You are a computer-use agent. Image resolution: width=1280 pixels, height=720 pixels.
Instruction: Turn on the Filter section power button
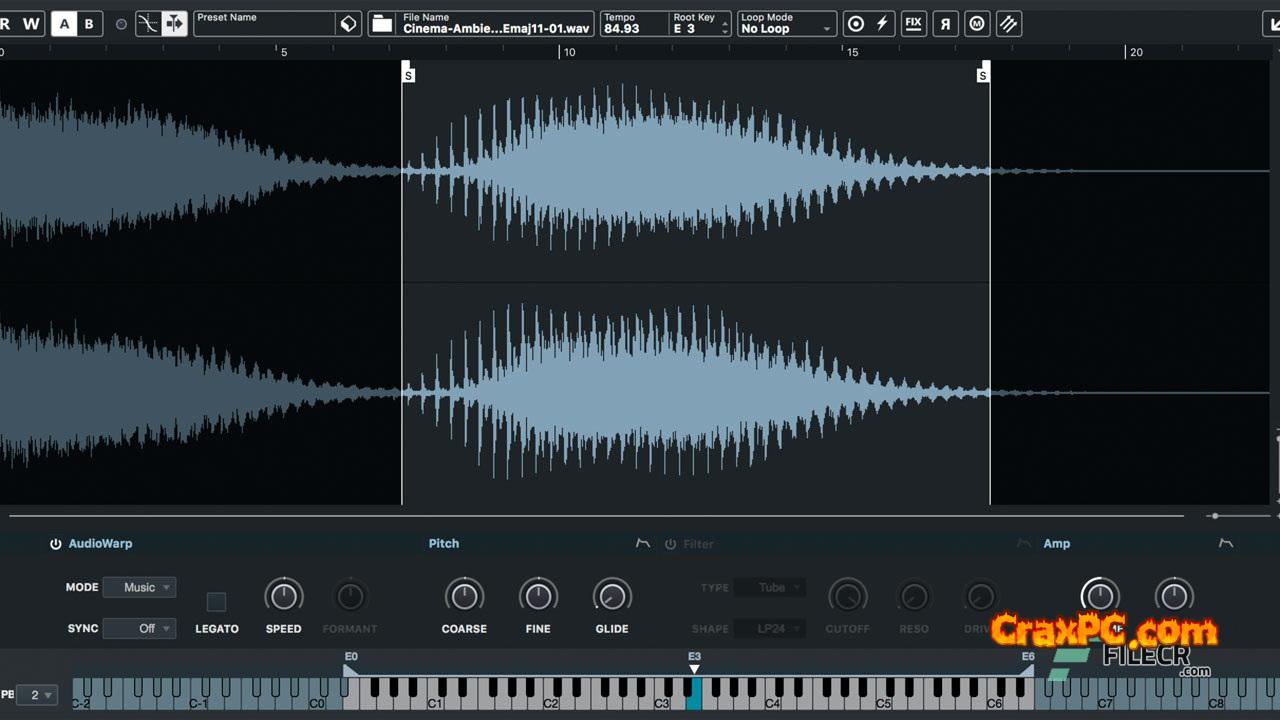pos(671,544)
